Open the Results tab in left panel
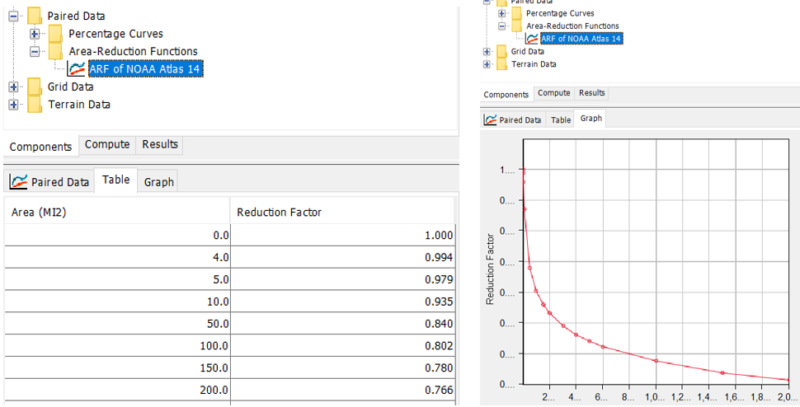The image size is (800, 407). [159, 145]
